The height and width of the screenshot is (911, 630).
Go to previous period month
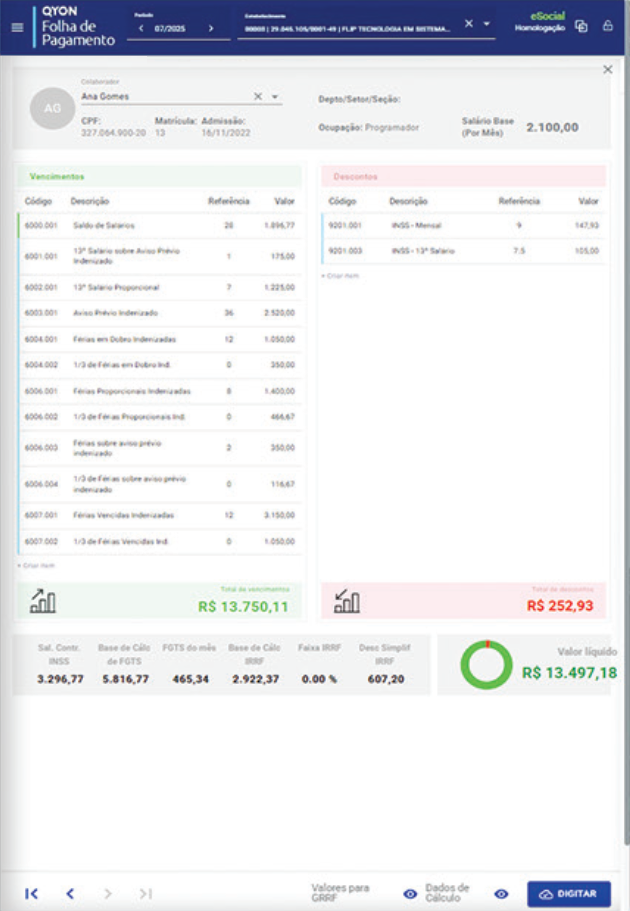[140, 28]
